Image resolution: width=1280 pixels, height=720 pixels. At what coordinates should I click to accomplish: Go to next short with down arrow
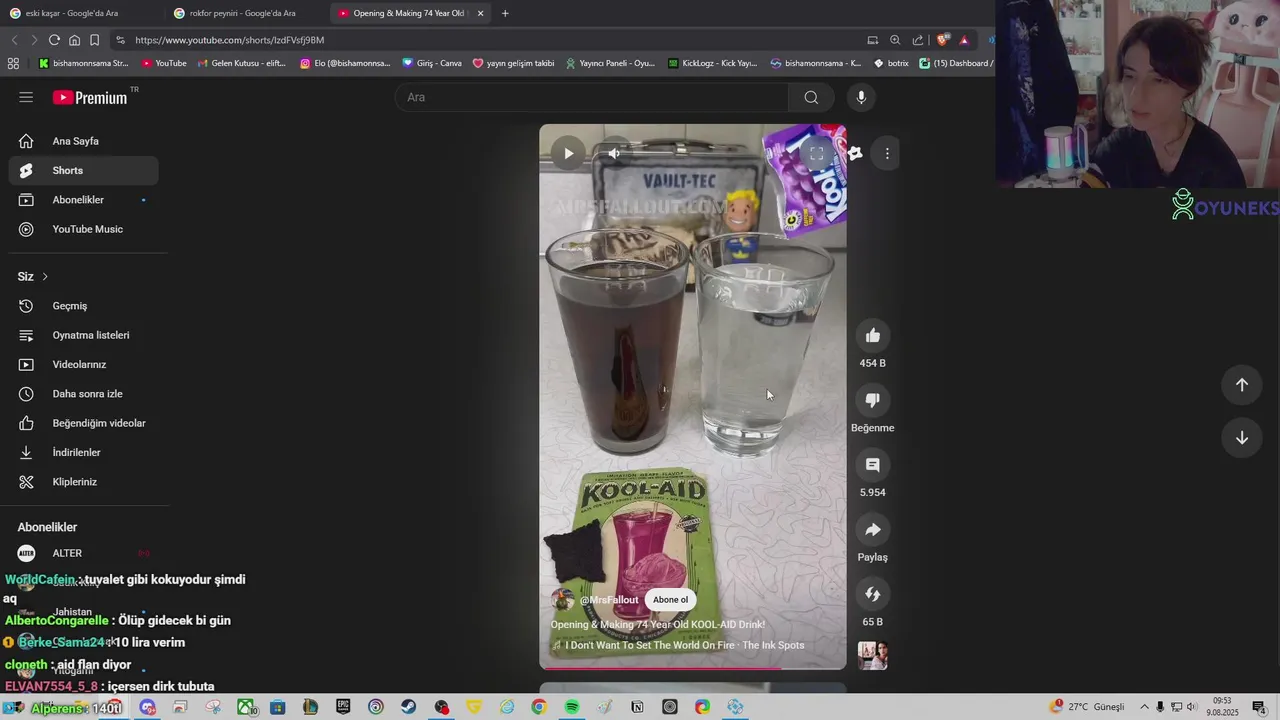[x=1241, y=438]
